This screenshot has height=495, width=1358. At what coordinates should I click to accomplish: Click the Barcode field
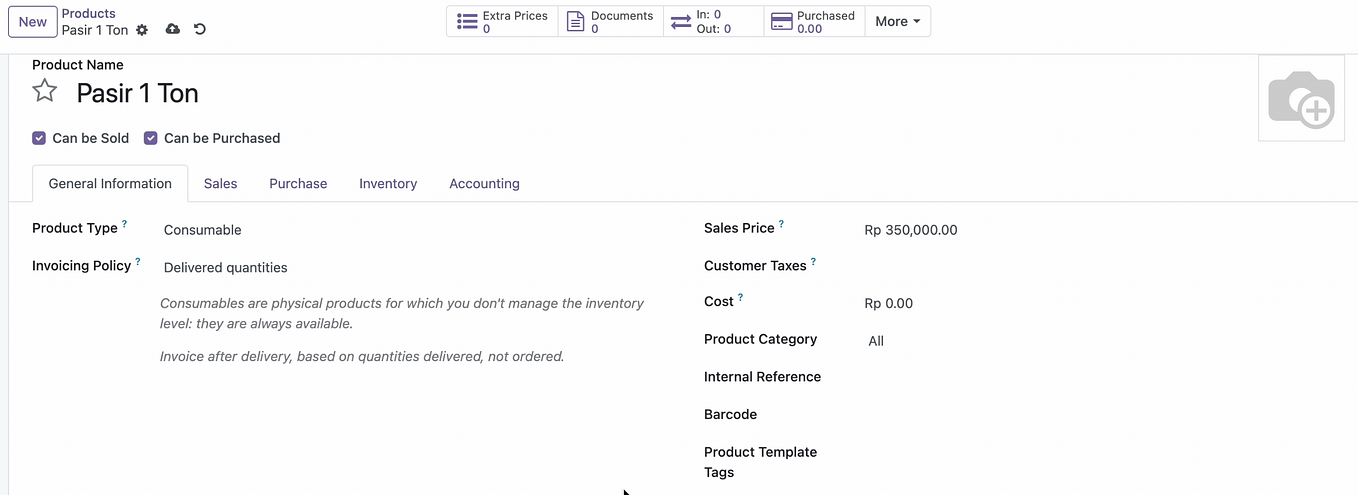click(x=1100, y=415)
